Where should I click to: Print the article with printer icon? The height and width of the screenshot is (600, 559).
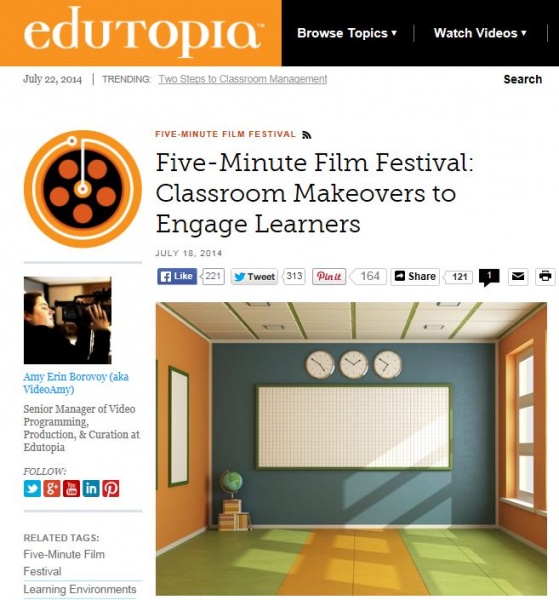[545, 276]
